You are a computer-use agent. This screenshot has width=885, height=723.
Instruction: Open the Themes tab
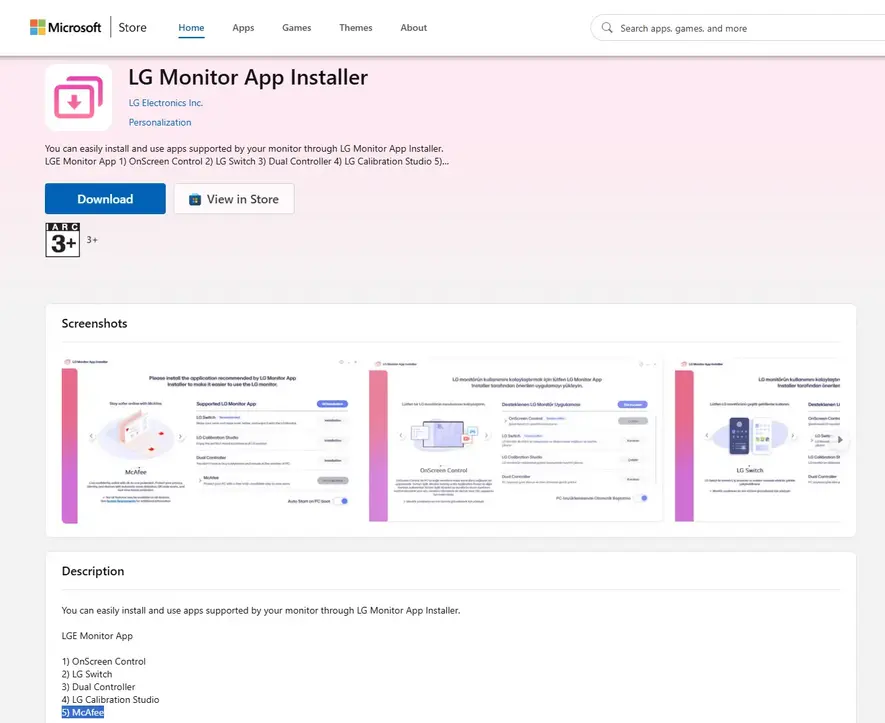[356, 28]
